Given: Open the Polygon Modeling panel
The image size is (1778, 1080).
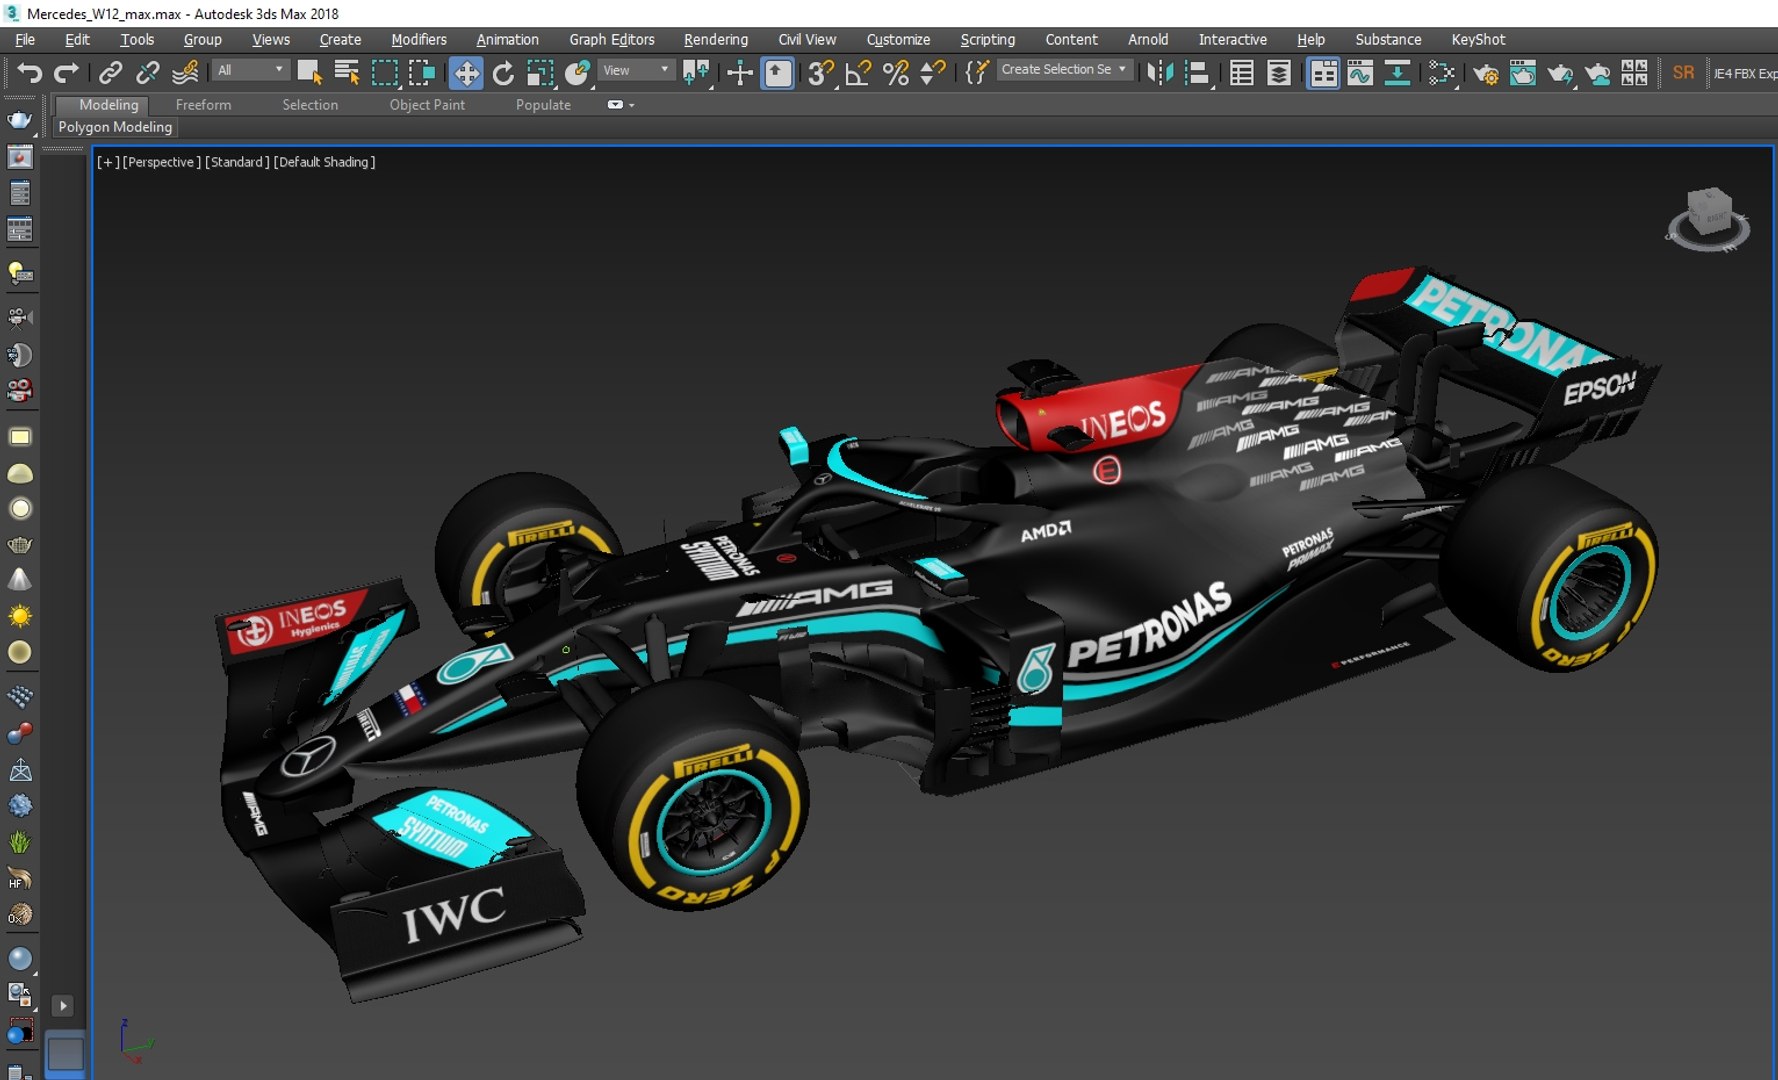Looking at the screenshot, I should [115, 127].
